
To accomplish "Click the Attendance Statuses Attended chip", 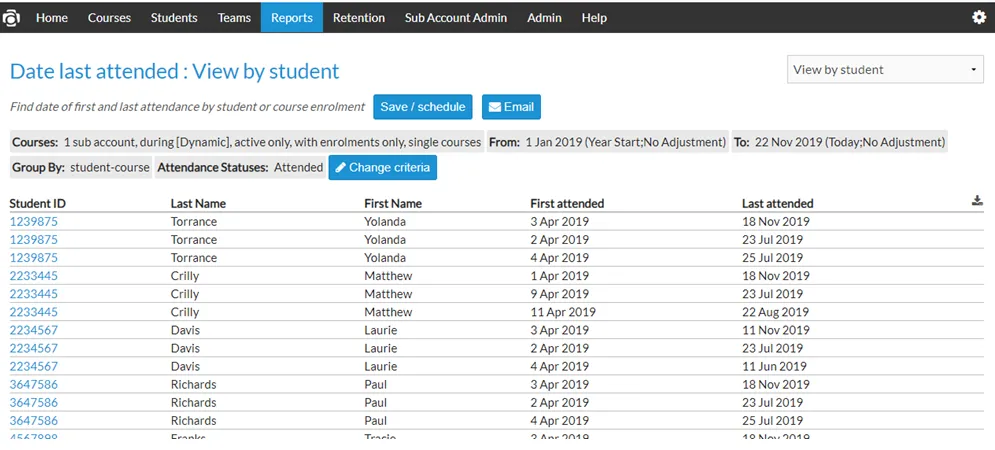I will click(240, 168).
